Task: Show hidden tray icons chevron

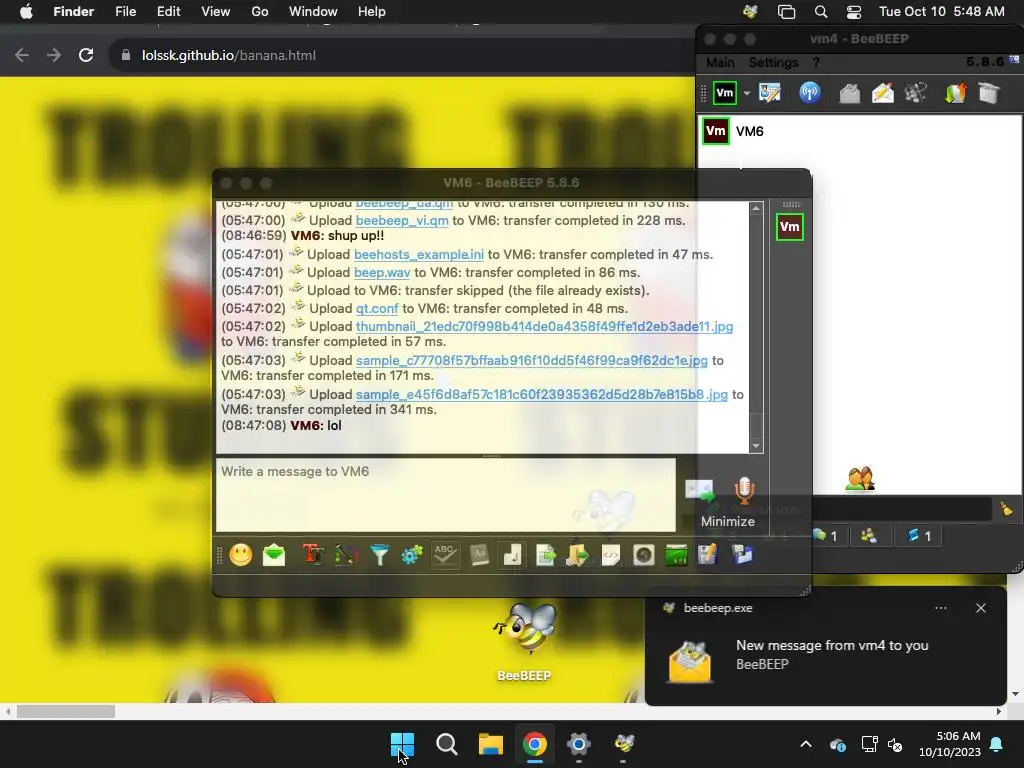Action: coord(806,744)
